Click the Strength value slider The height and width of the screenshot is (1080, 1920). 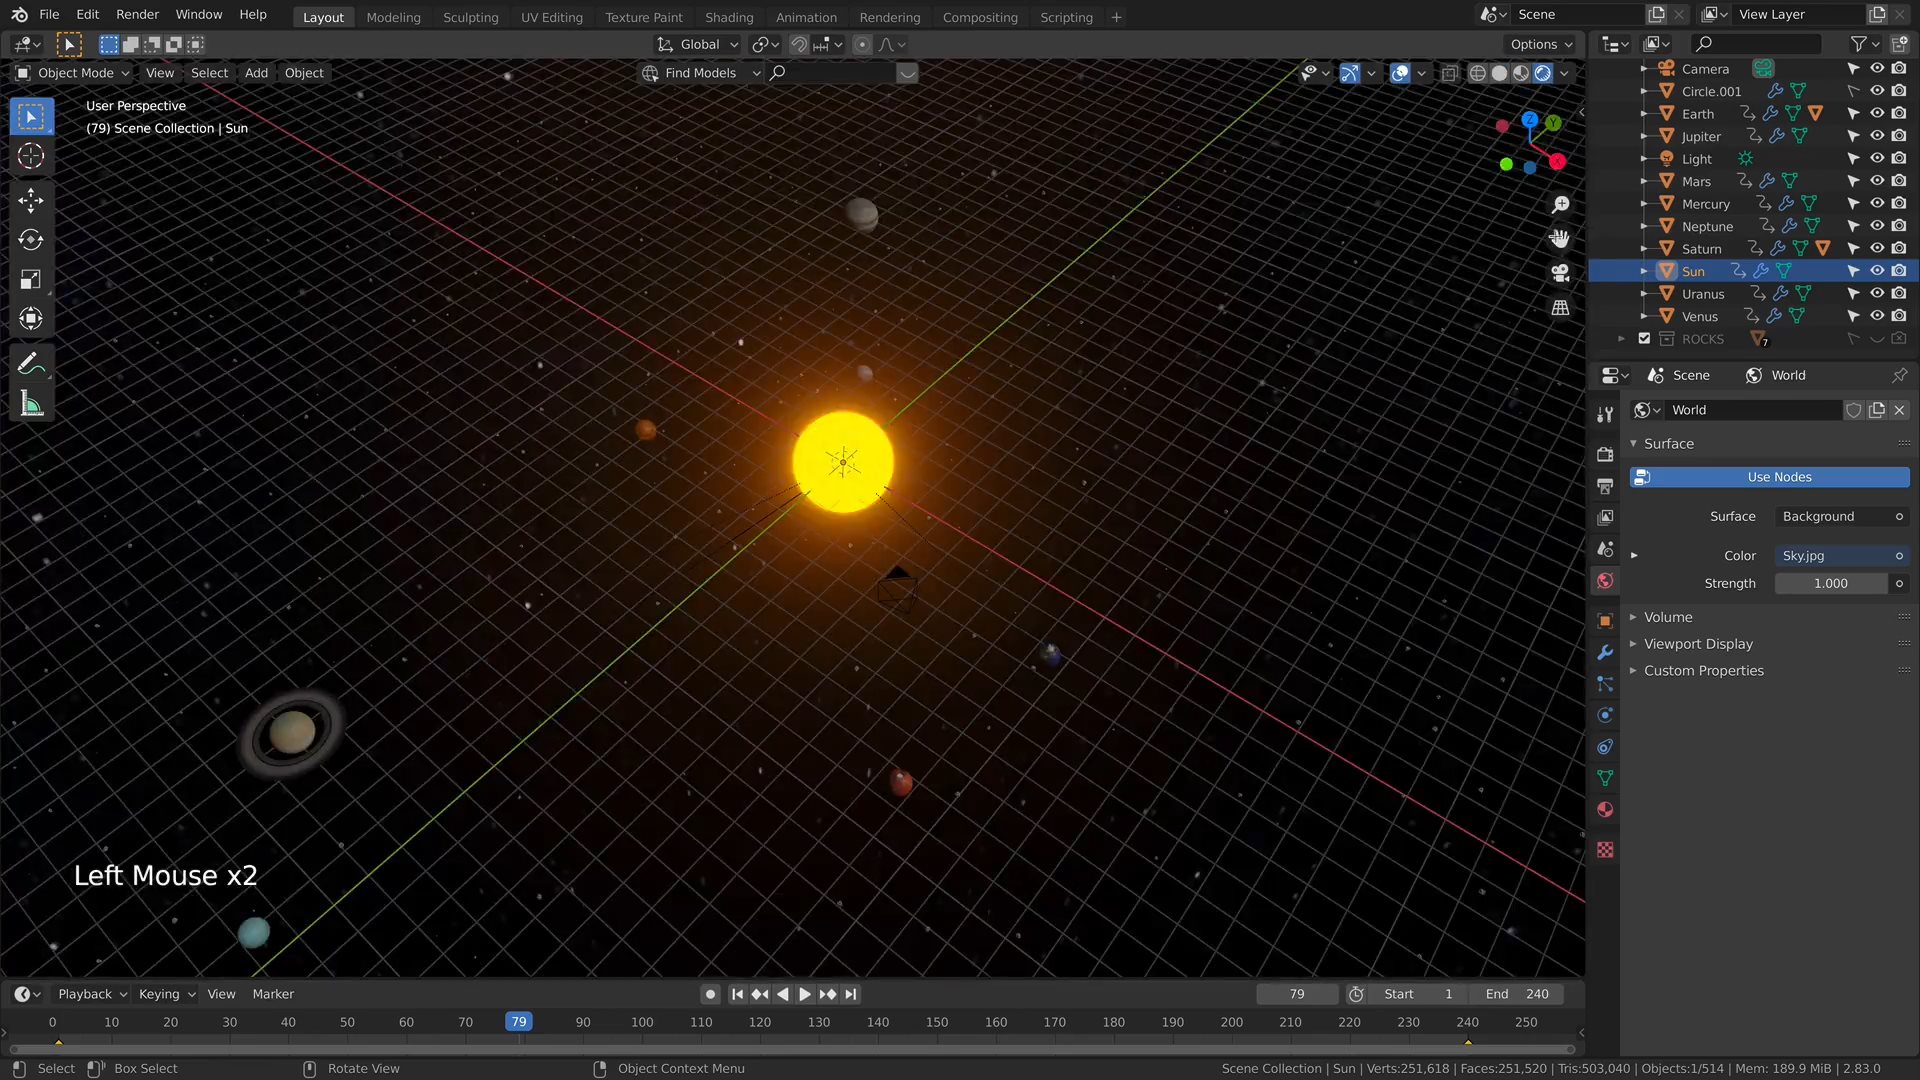(1830, 583)
